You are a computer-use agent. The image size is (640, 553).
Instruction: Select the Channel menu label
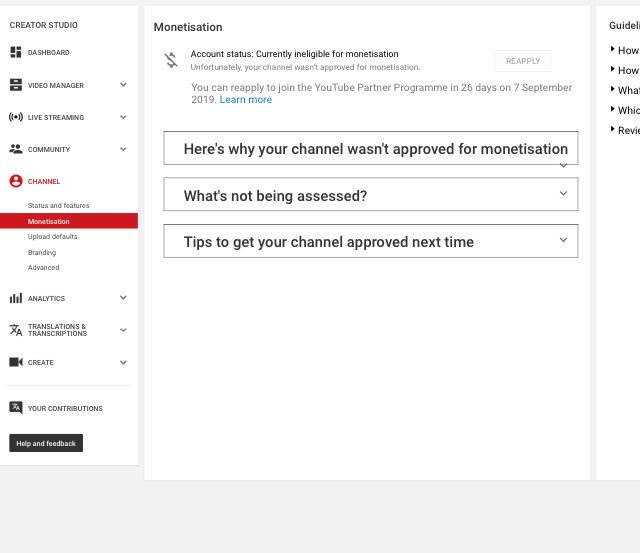(44, 181)
